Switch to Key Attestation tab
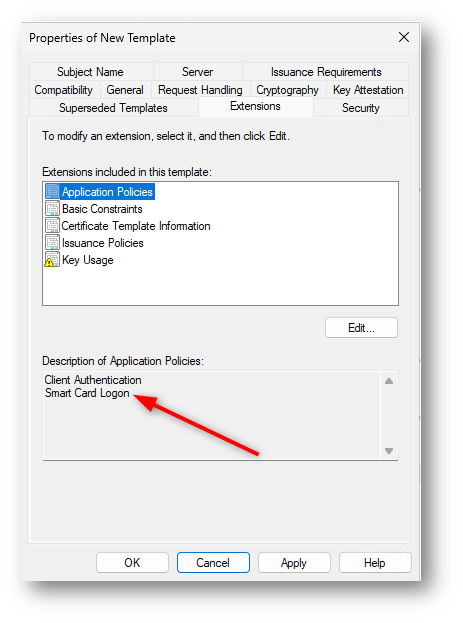This screenshot has width=463, height=623. 368,90
